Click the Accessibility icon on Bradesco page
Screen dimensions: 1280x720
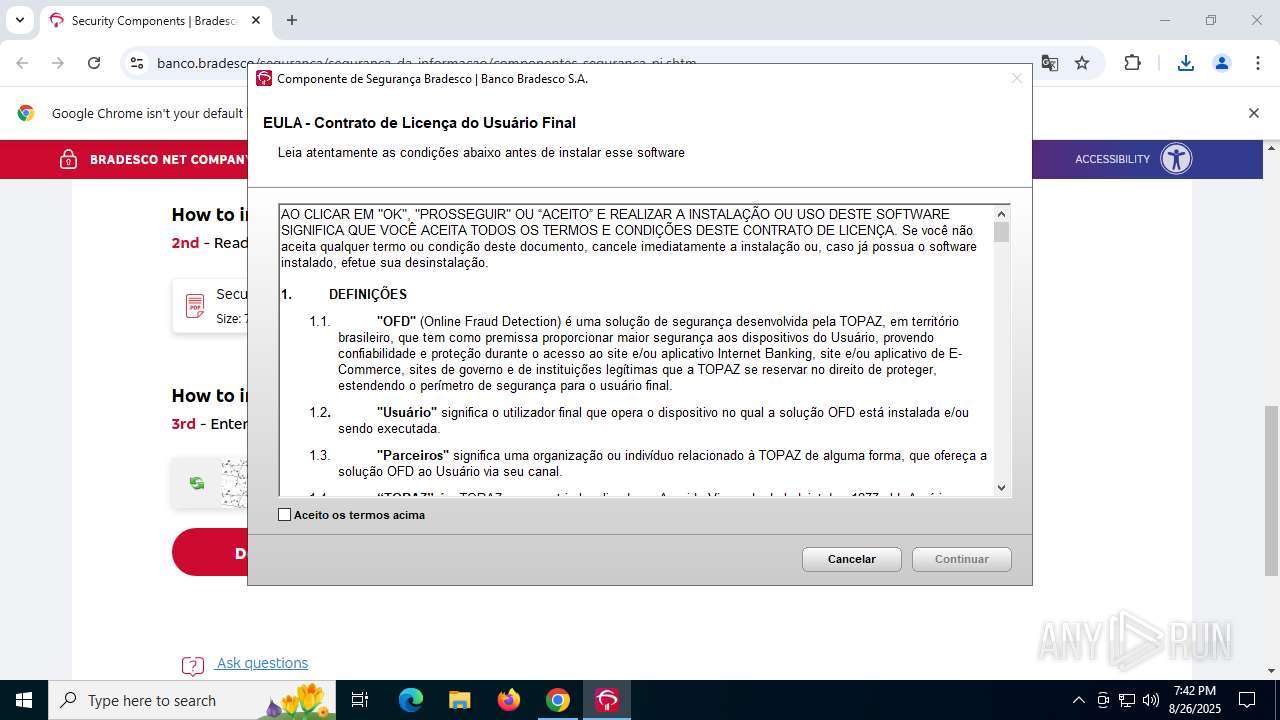click(x=1176, y=158)
